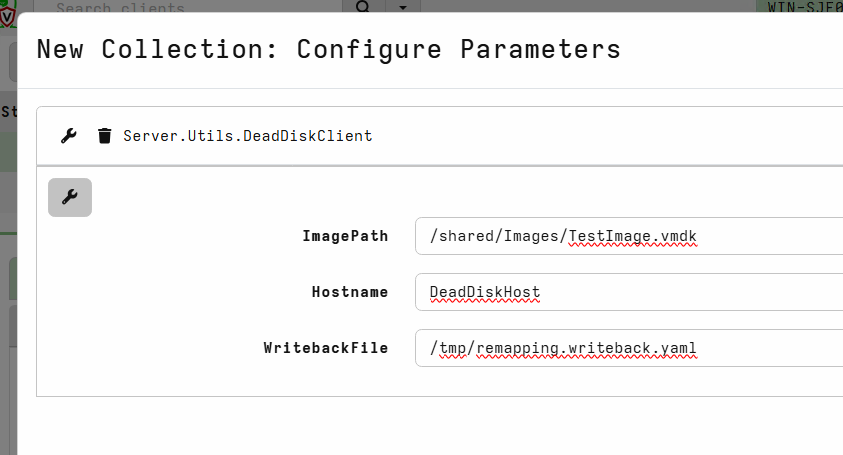Collapse the DeadDiskClient artifact header row
This screenshot has width=843, height=455.
click(440, 136)
